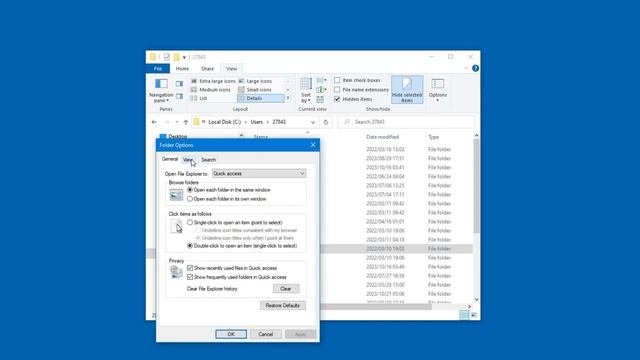Confirm Folder Options with OK
The height and width of the screenshot is (360, 640).
click(231, 334)
